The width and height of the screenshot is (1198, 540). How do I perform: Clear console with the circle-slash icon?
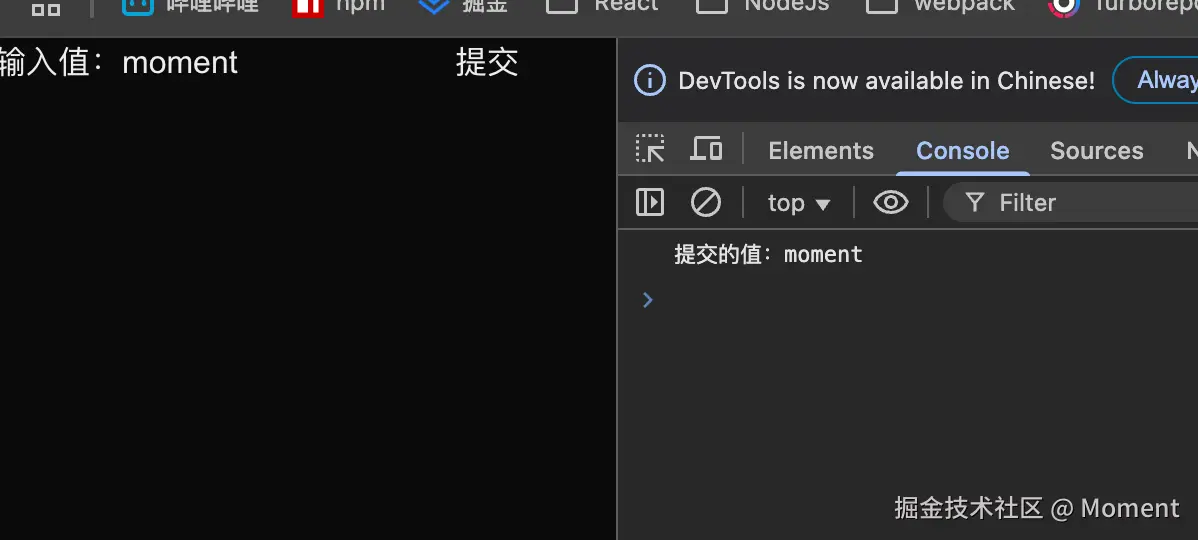(x=705, y=202)
